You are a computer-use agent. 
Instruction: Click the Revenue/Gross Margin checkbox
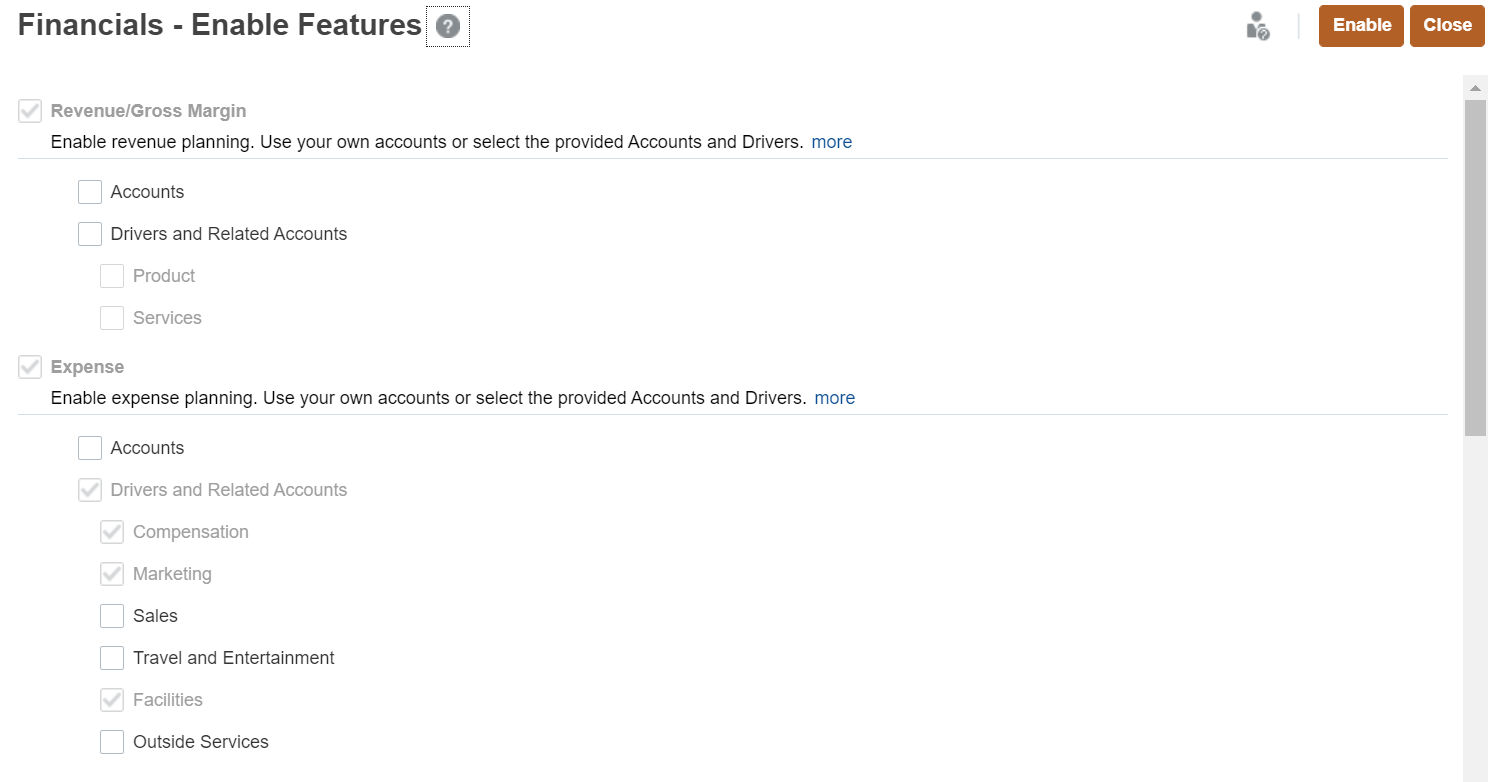29,110
